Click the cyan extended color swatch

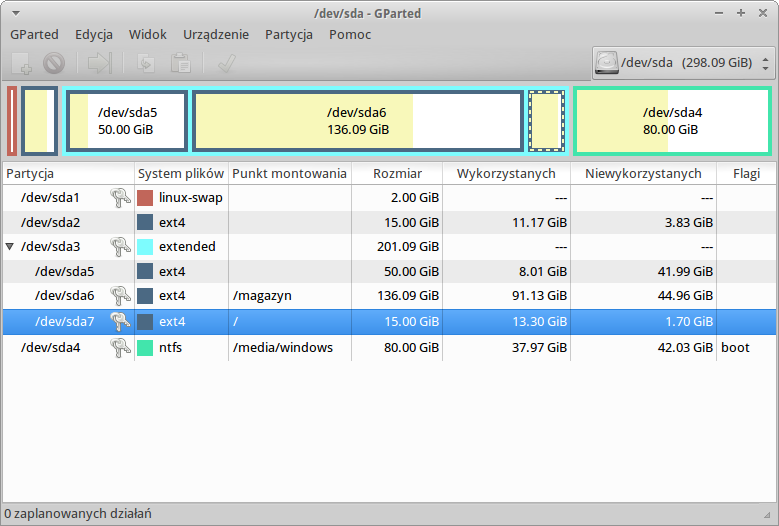click(x=145, y=246)
